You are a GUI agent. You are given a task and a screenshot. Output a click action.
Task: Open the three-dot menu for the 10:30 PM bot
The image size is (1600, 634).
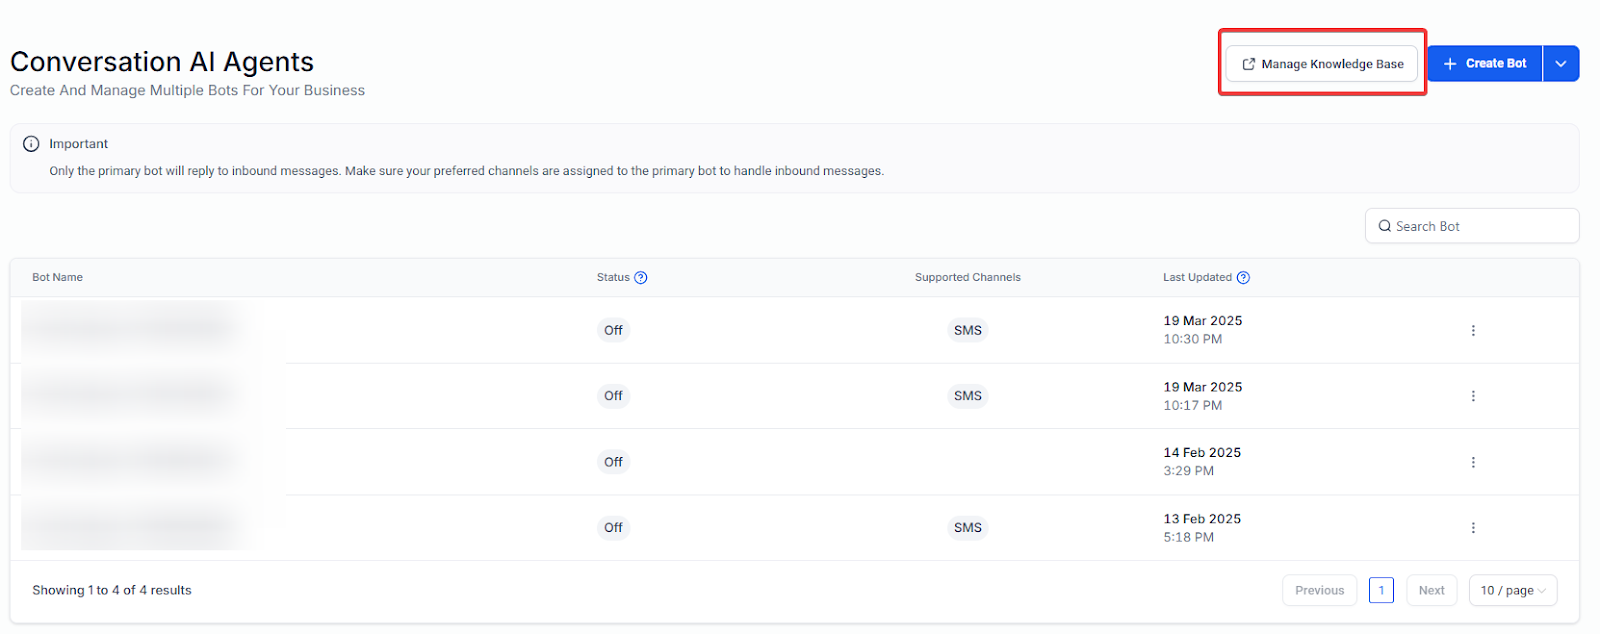(1473, 330)
